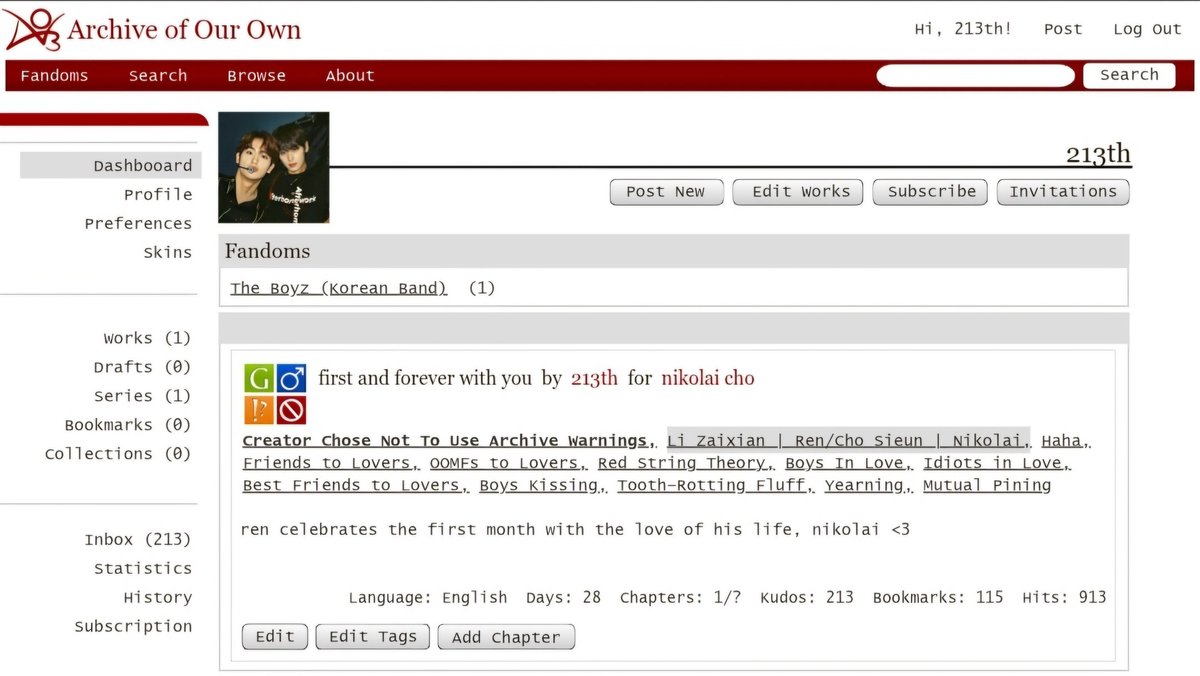Click the Subscribe button

coord(931,192)
